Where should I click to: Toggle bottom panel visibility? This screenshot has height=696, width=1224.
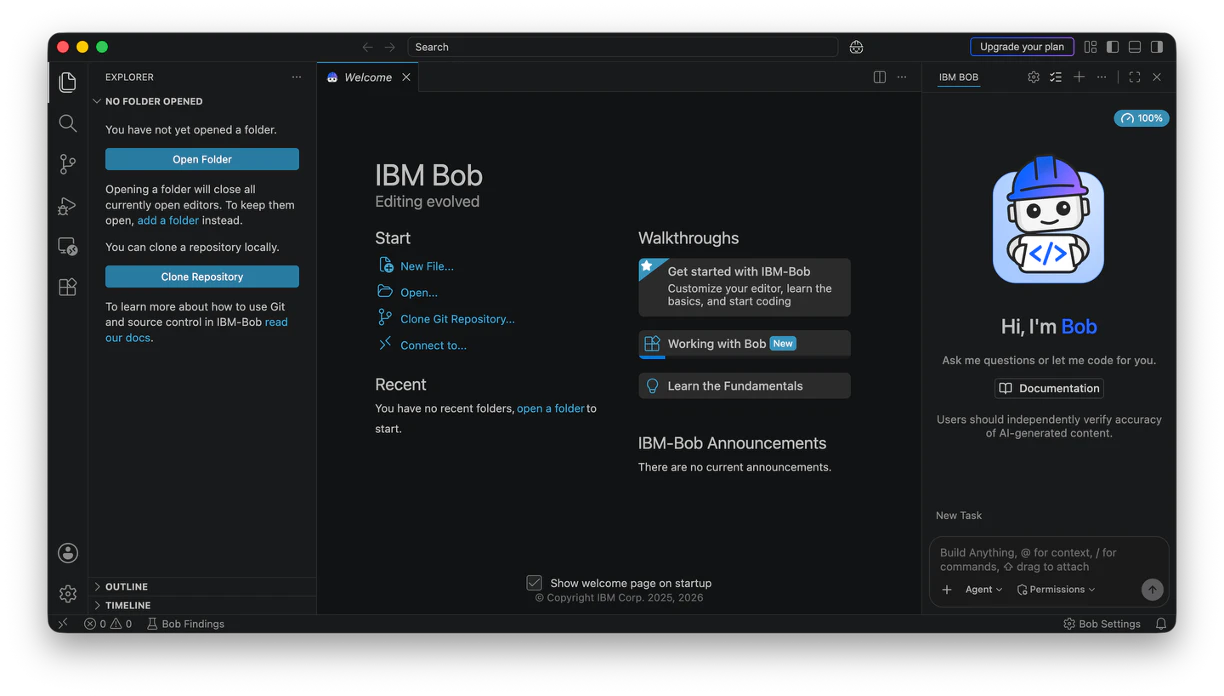[1135, 47]
